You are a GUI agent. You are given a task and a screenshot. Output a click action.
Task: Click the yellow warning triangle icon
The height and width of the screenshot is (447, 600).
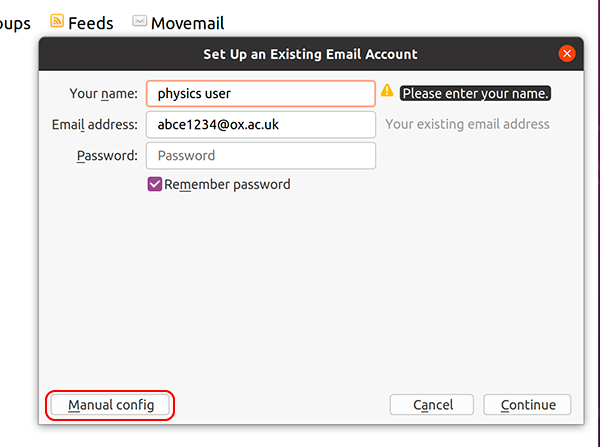pyautogui.click(x=387, y=92)
